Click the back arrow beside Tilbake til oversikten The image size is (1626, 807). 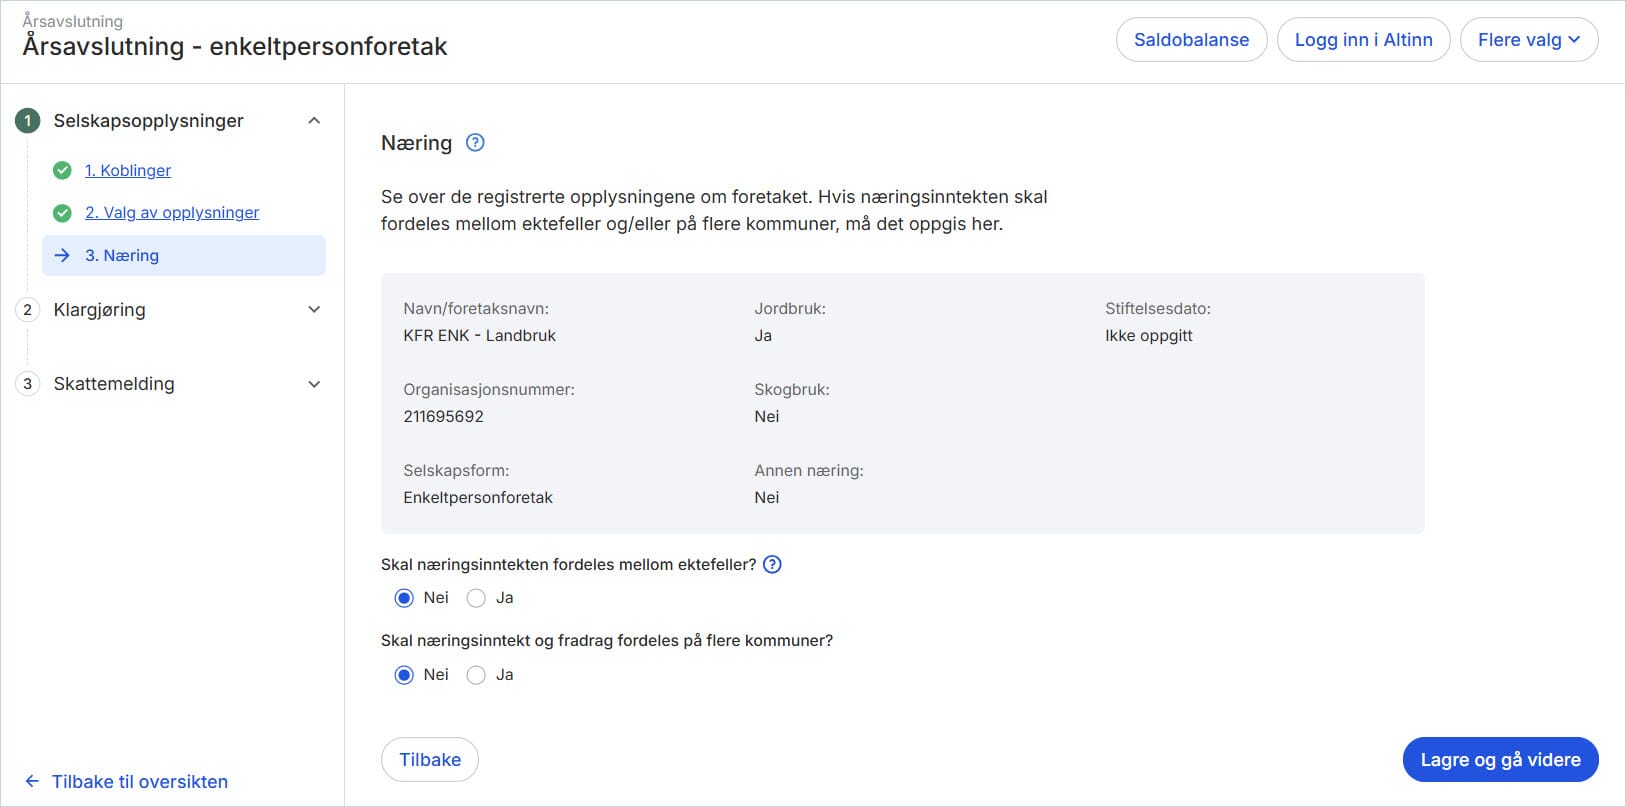coord(31,781)
